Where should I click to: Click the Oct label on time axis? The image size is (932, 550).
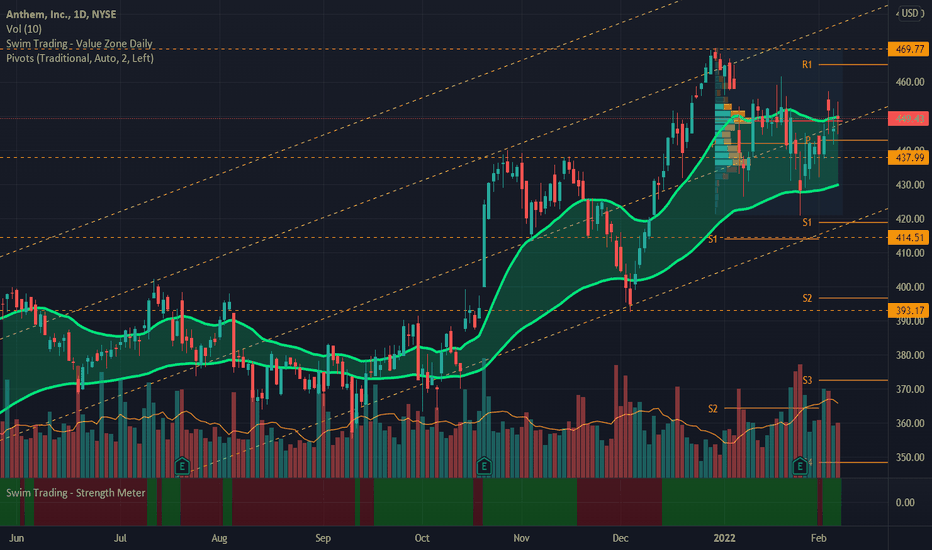422,538
